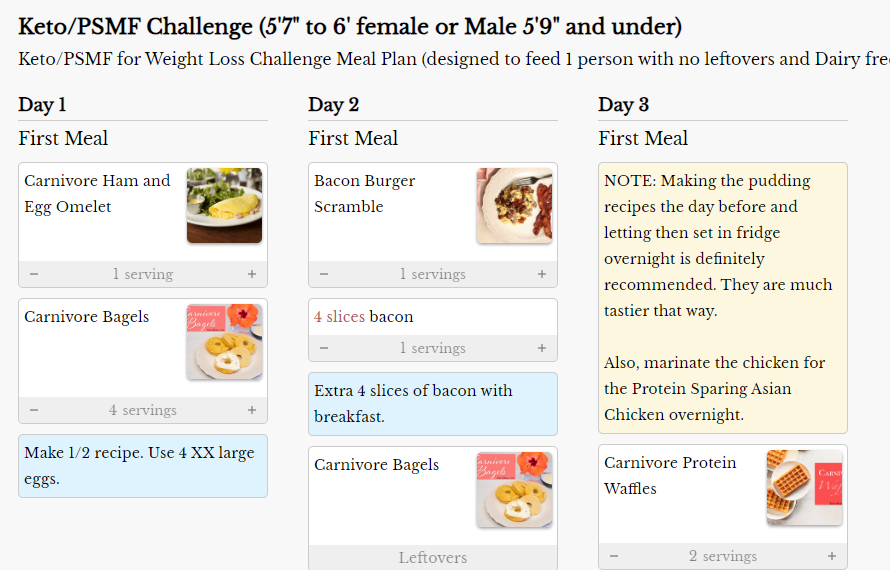Viewport: 890px width, 570px height.
Task: Select the Day 3 pudding NOTE card
Action: 722,298
